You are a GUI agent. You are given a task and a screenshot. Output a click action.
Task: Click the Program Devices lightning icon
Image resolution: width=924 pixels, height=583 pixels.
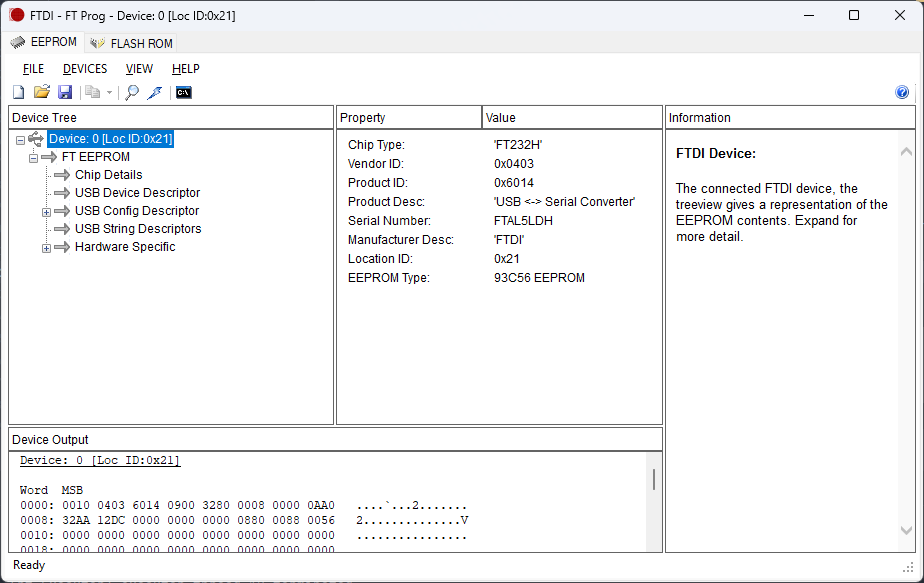pos(155,93)
